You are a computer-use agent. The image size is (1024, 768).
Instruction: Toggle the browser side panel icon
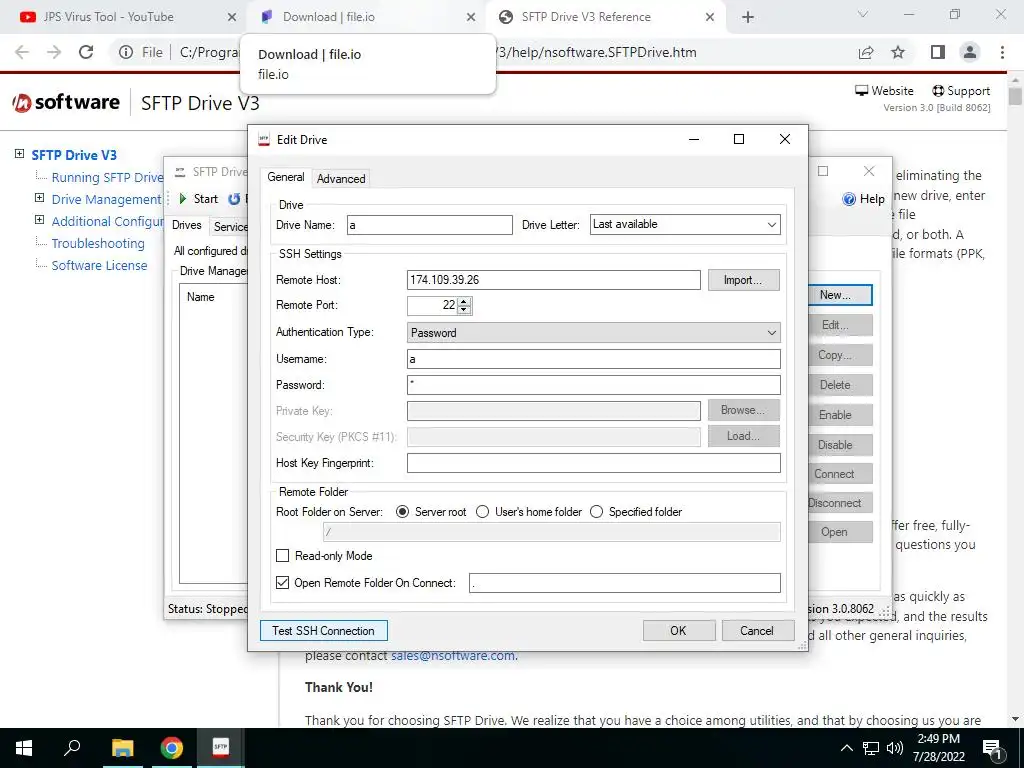[x=938, y=52]
